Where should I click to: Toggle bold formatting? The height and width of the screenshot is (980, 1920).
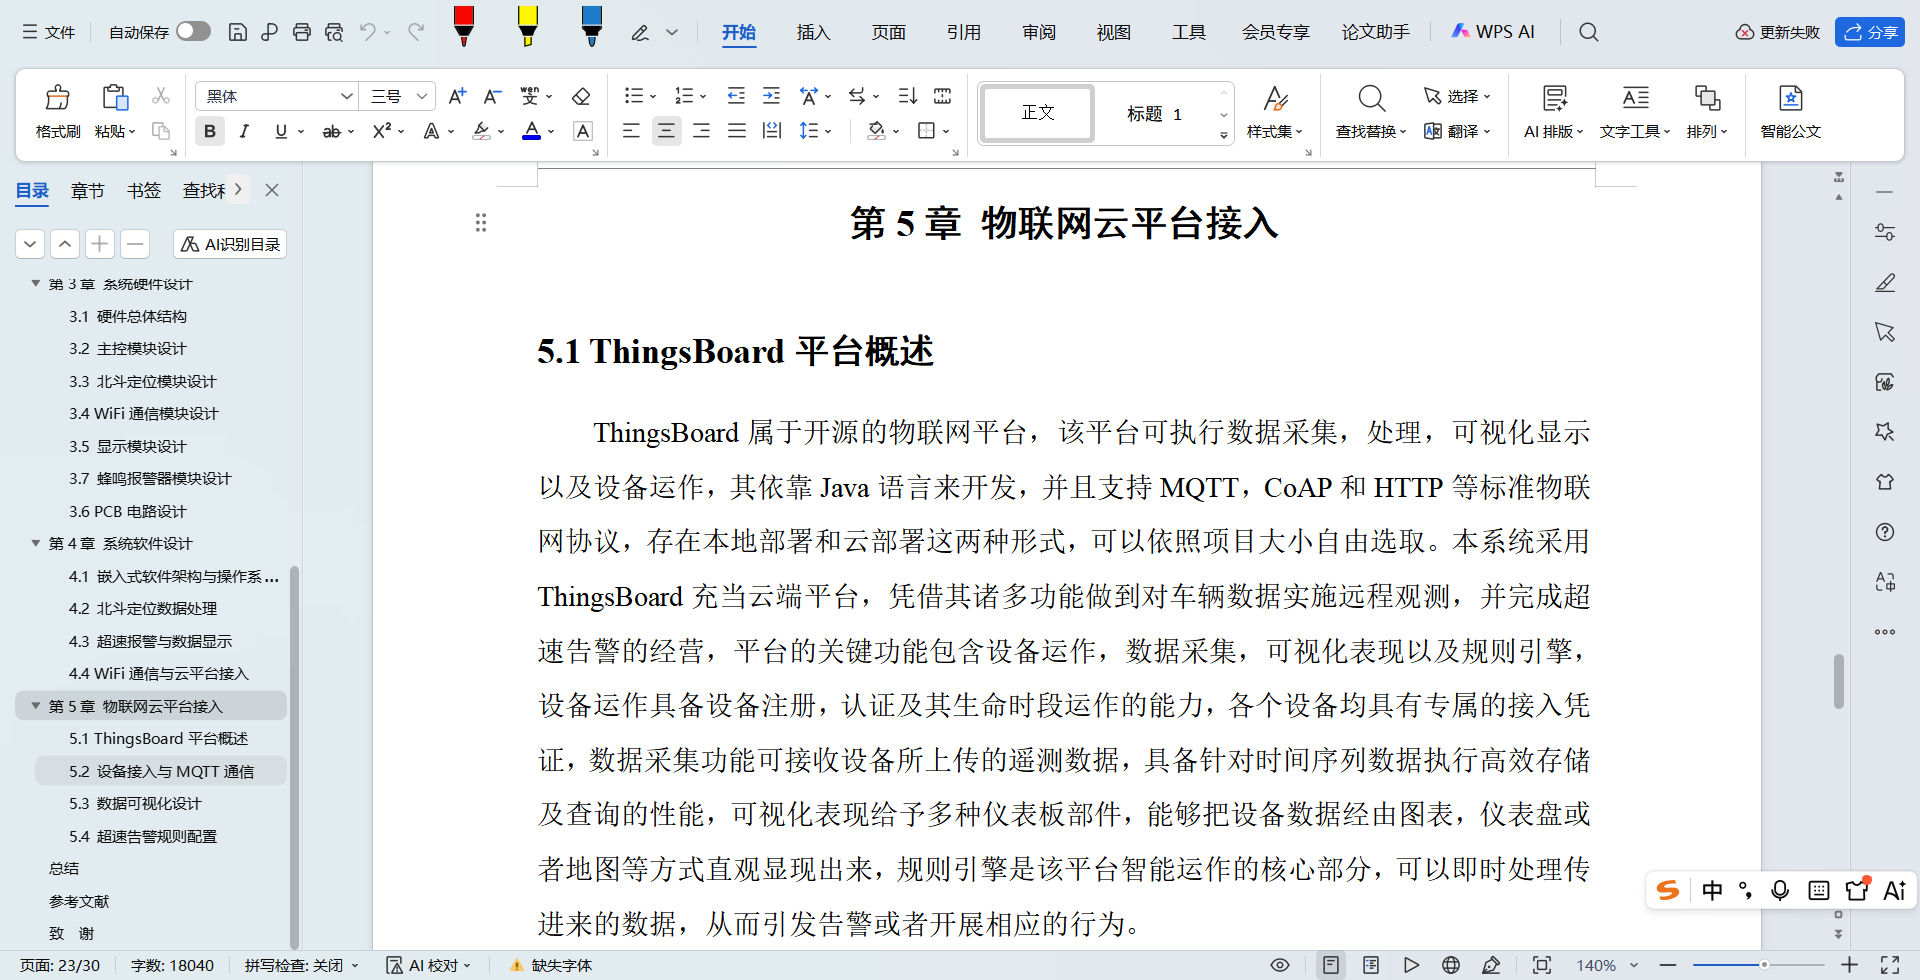[210, 131]
